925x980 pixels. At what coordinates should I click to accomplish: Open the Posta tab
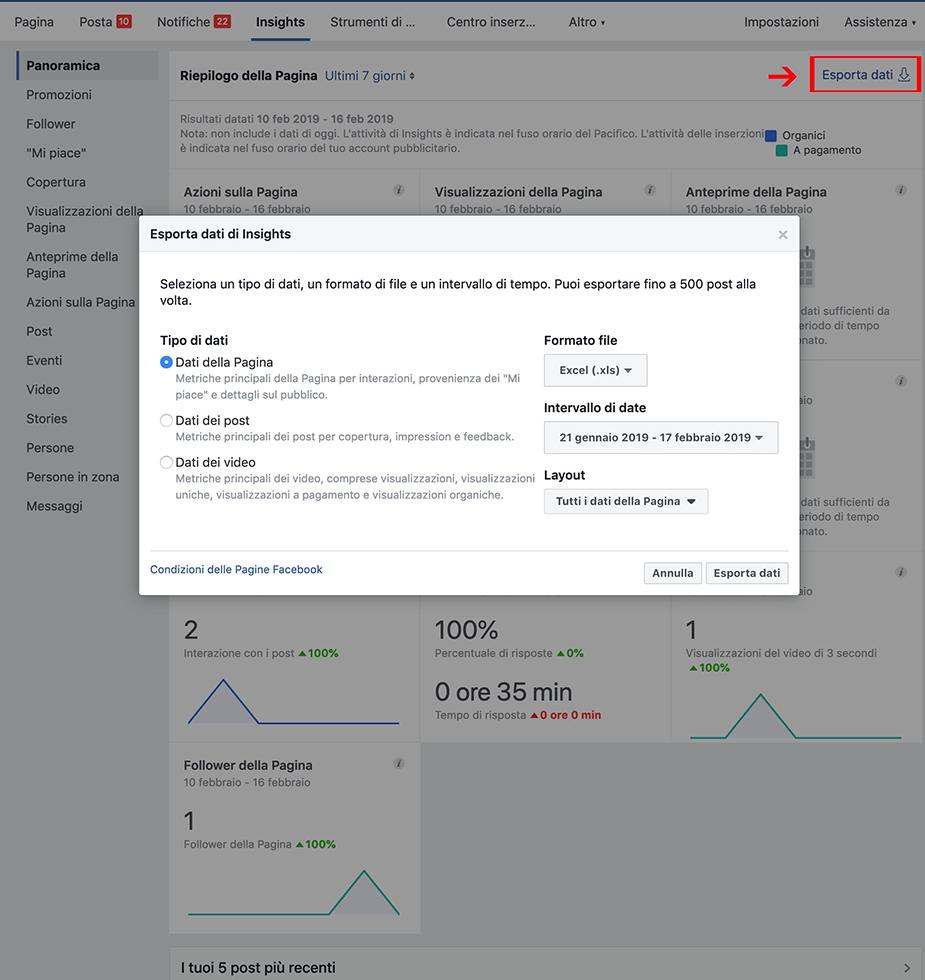click(105, 22)
